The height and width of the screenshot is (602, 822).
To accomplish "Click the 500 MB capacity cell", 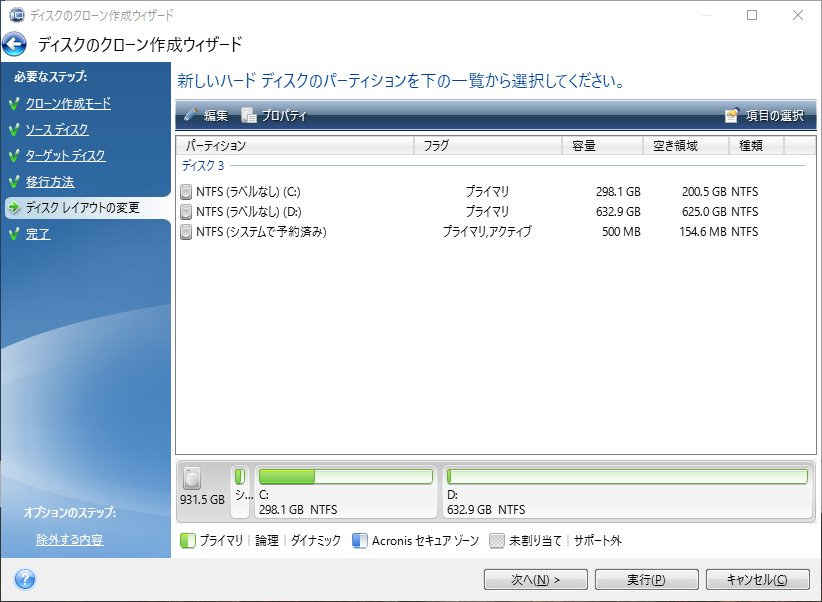I will [621, 232].
